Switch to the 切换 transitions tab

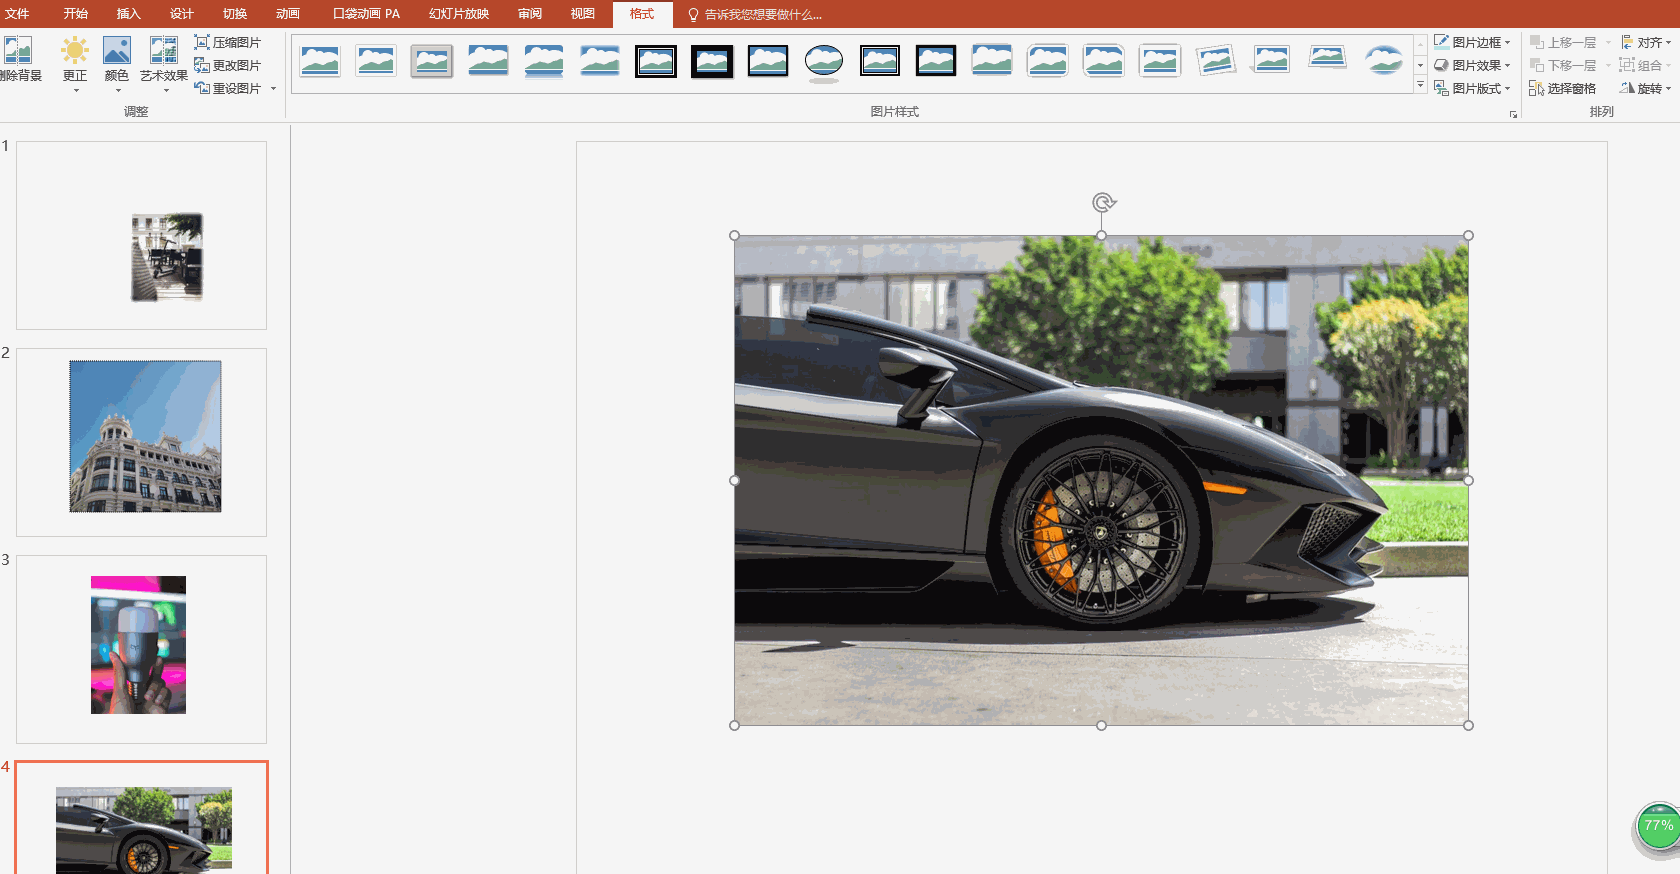[x=235, y=14]
